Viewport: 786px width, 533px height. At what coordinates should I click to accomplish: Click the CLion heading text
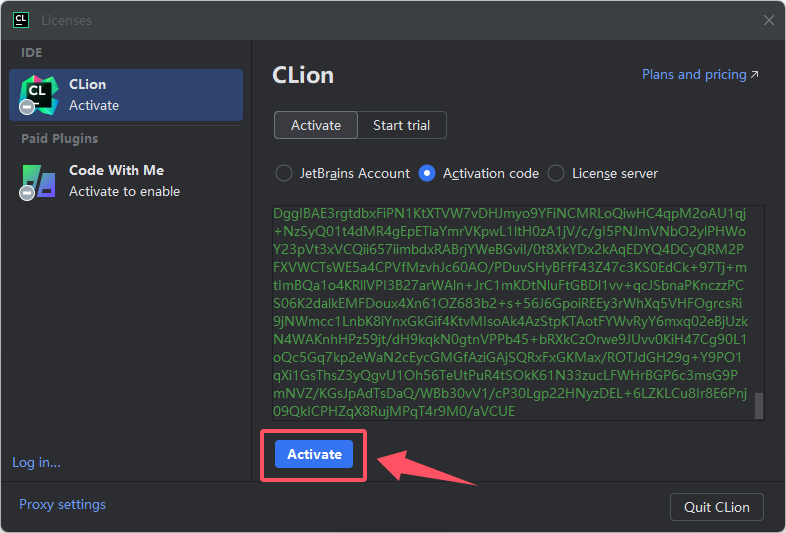tap(303, 75)
